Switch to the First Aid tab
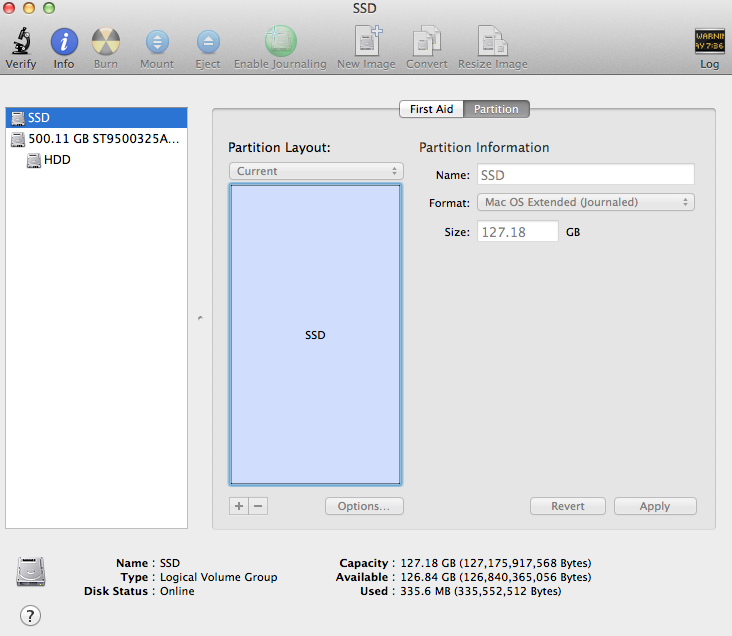Viewport: 732px width, 636px height. [x=431, y=109]
